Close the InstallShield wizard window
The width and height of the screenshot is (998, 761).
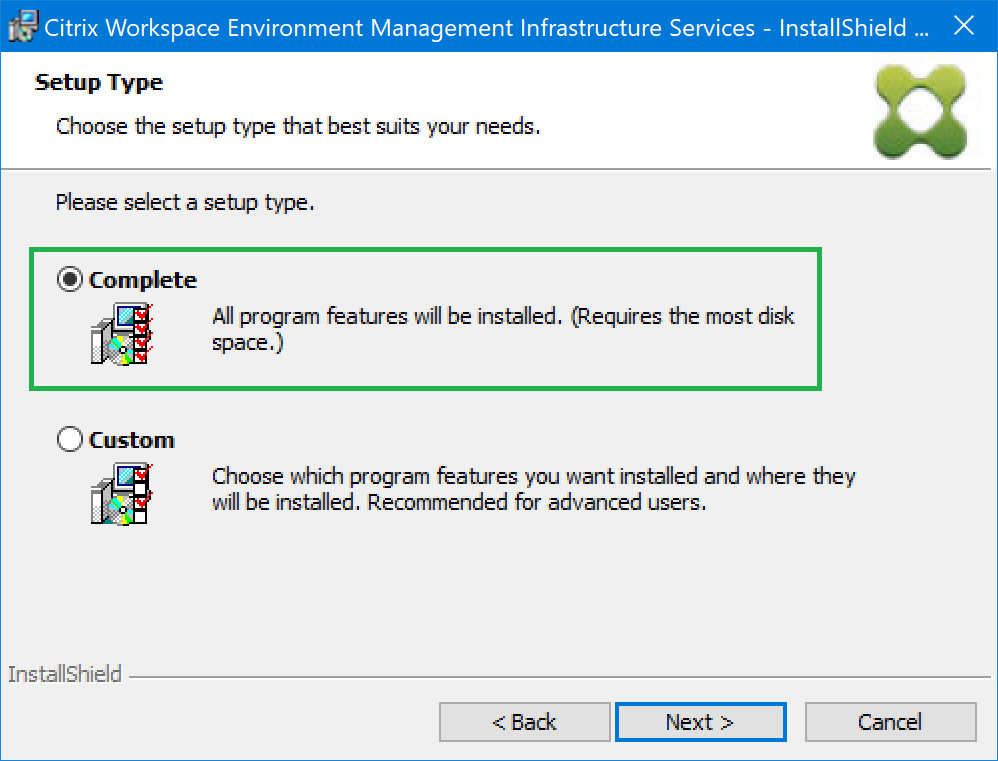[964, 27]
